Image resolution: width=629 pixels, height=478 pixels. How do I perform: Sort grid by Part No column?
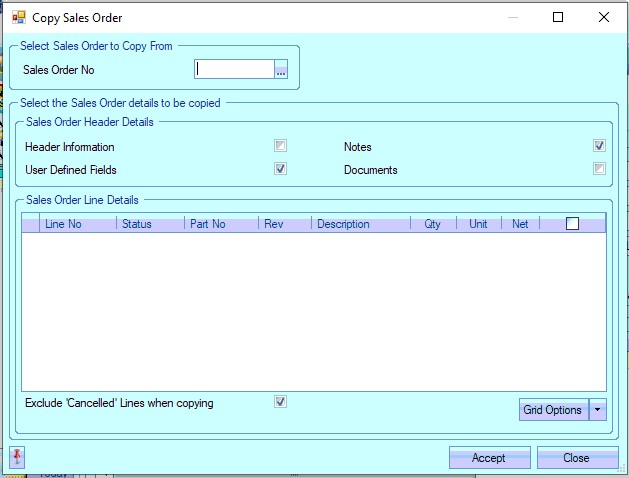pos(207,224)
